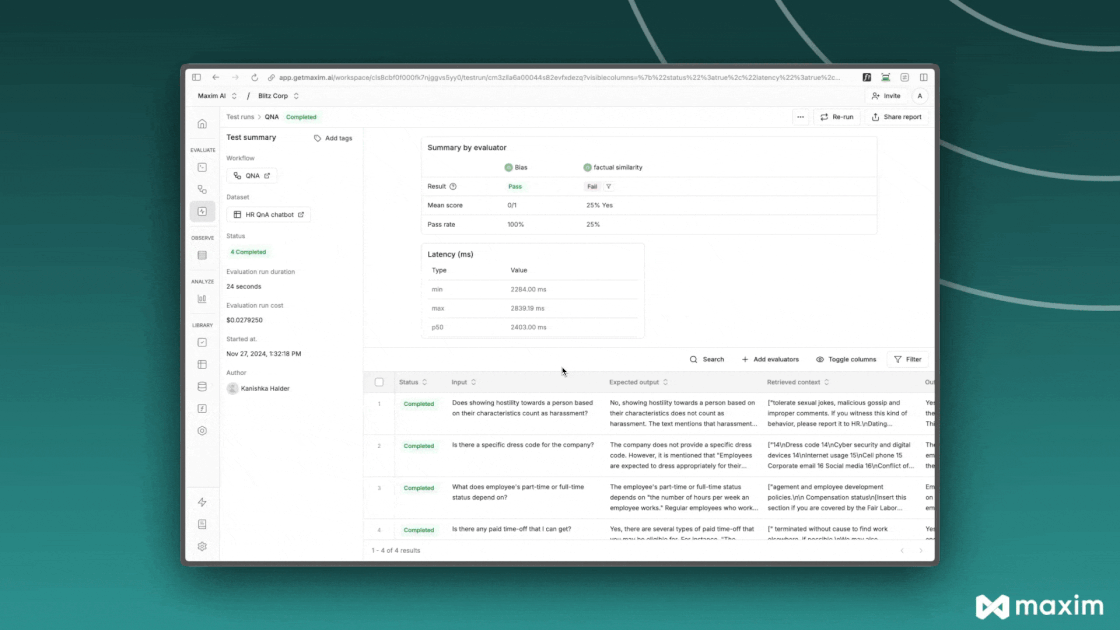The height and width of the screenshot is (630, 1120).
Task: Open the database stack icon under Library
Action: [x=202, y=386]
